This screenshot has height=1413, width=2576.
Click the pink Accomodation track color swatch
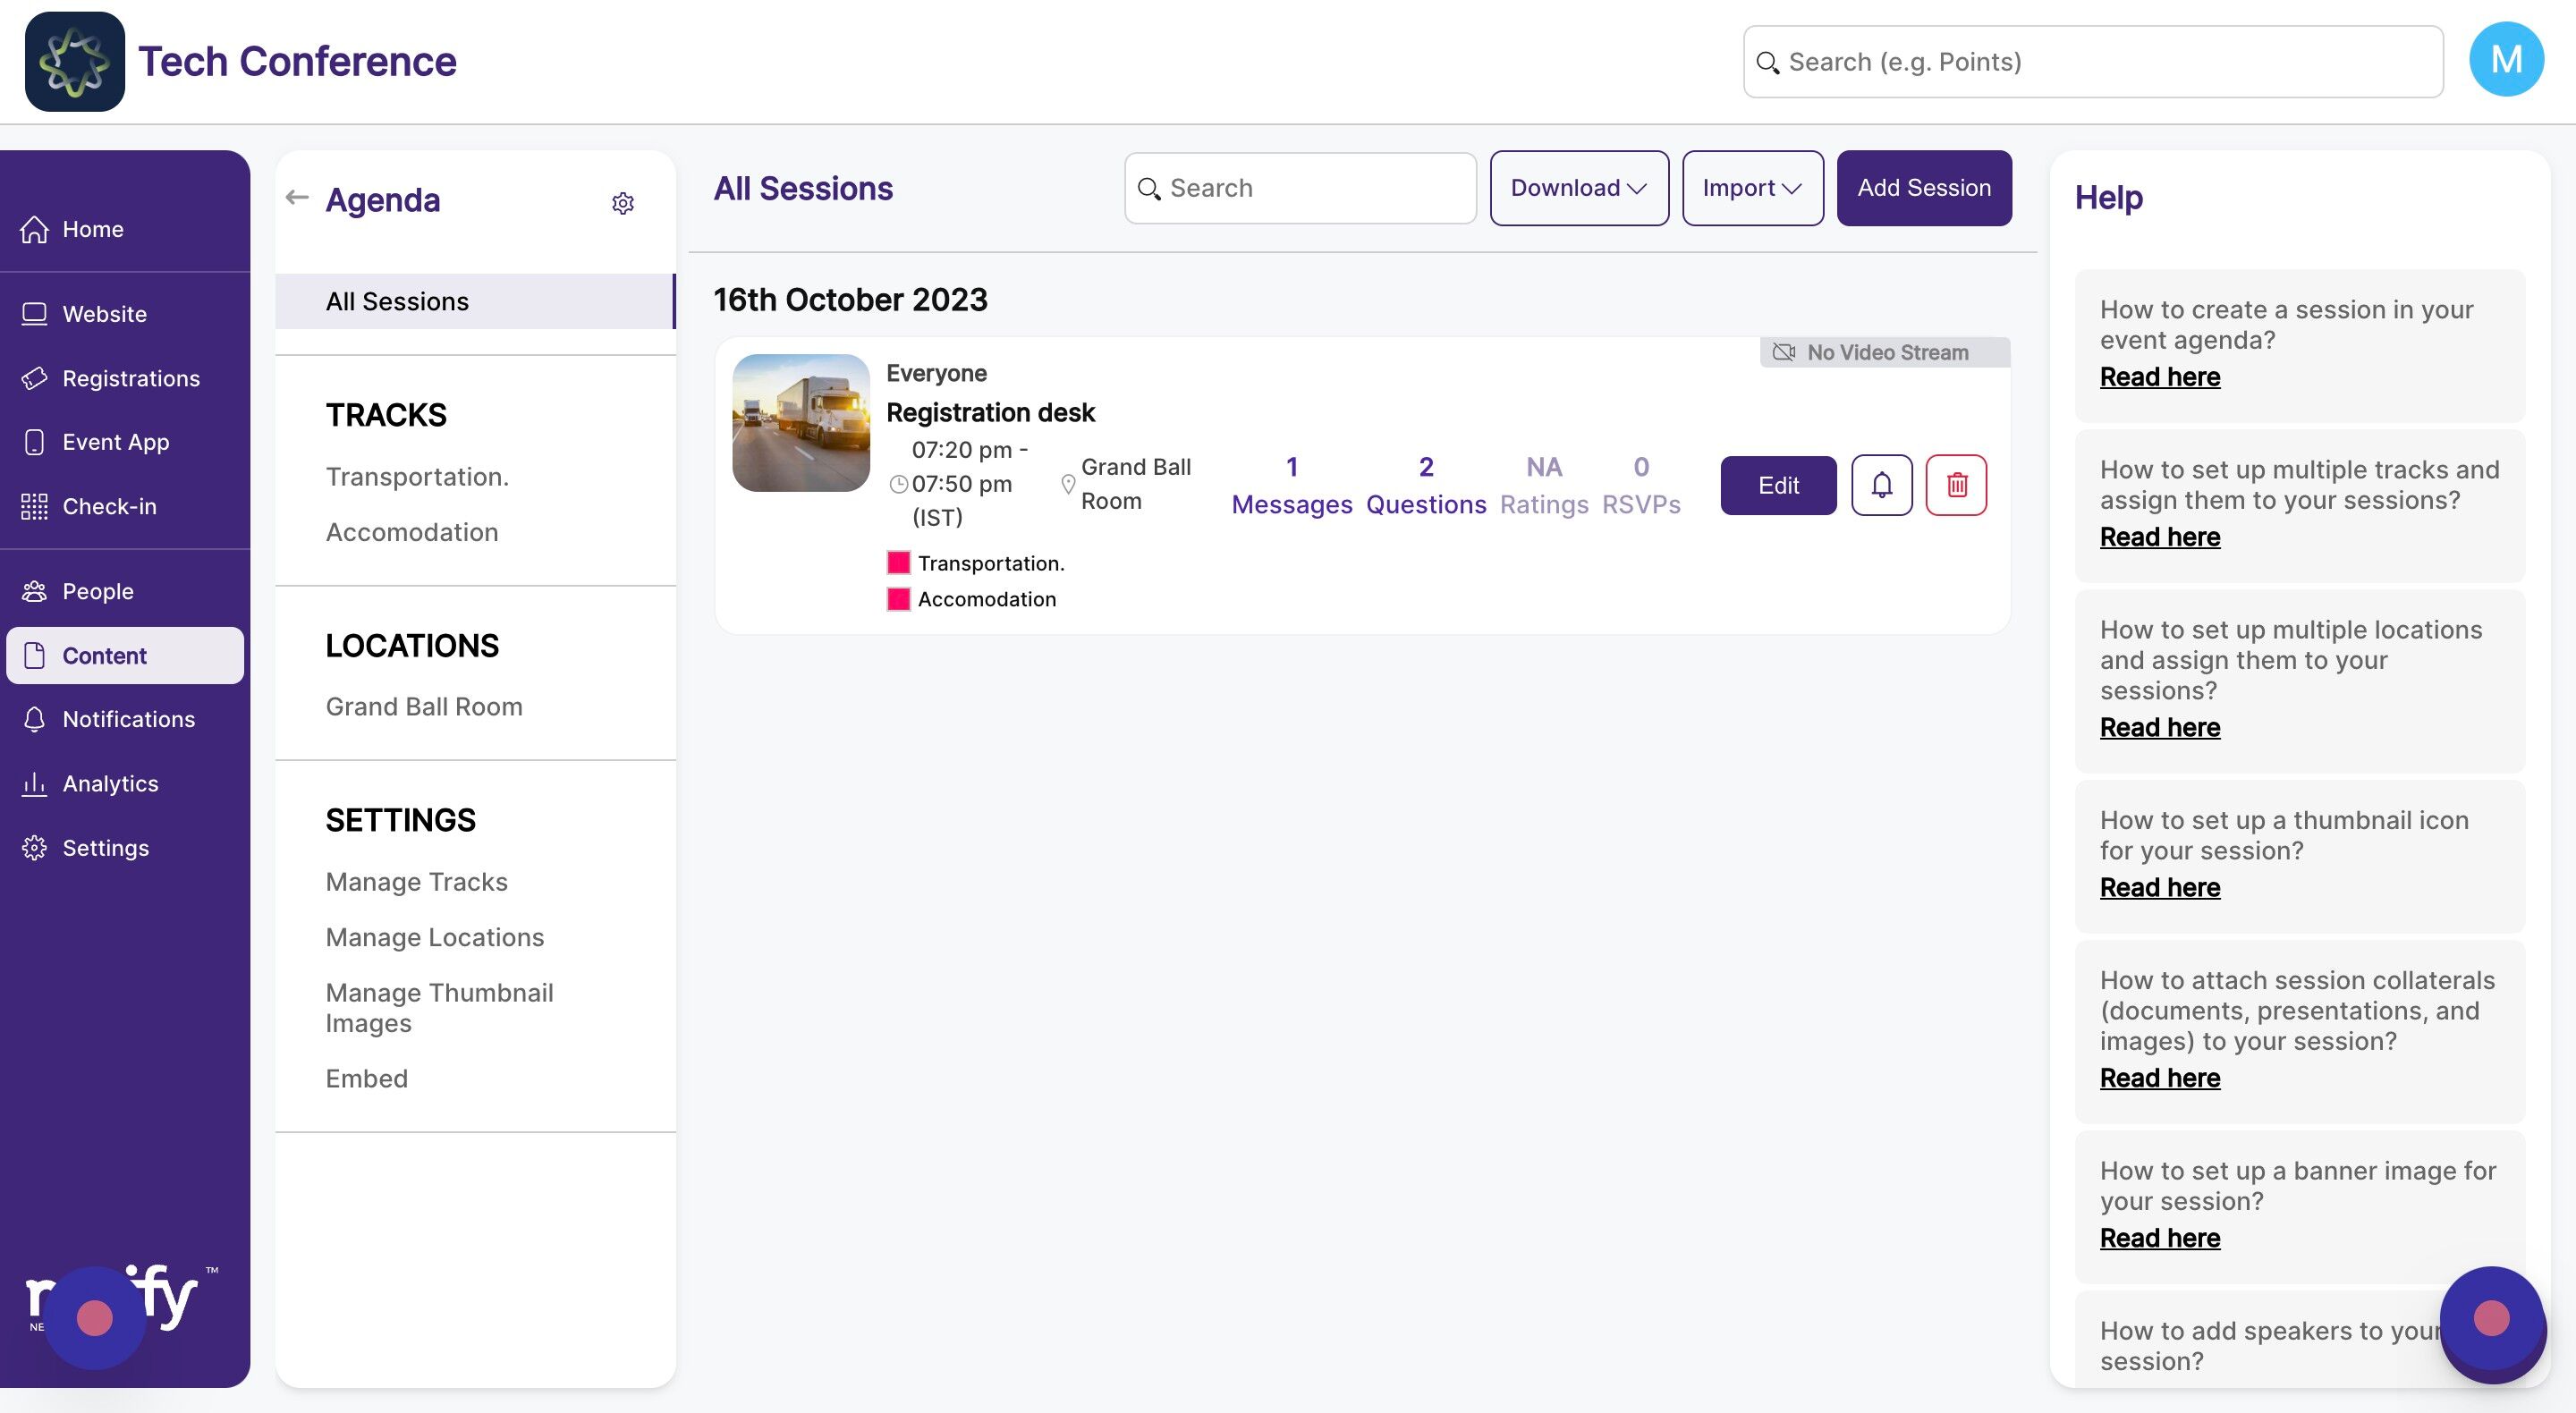[898, 599]
